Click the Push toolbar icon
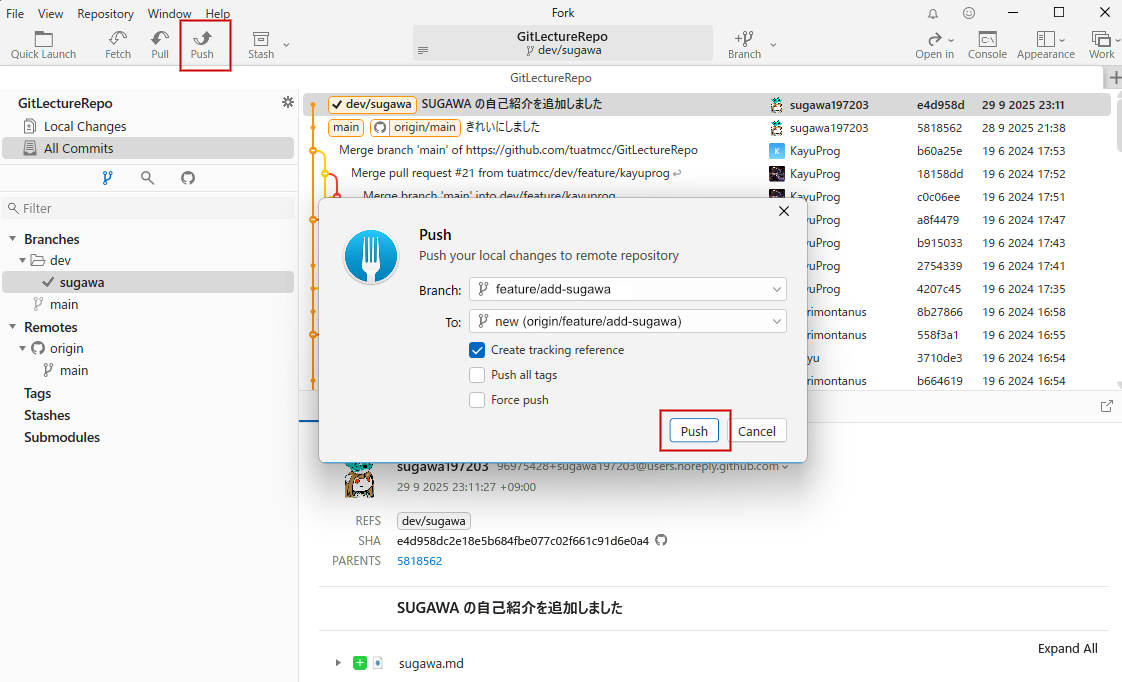Image resolution: width=1122 pixels, height=682 pixels. point(202,44)
